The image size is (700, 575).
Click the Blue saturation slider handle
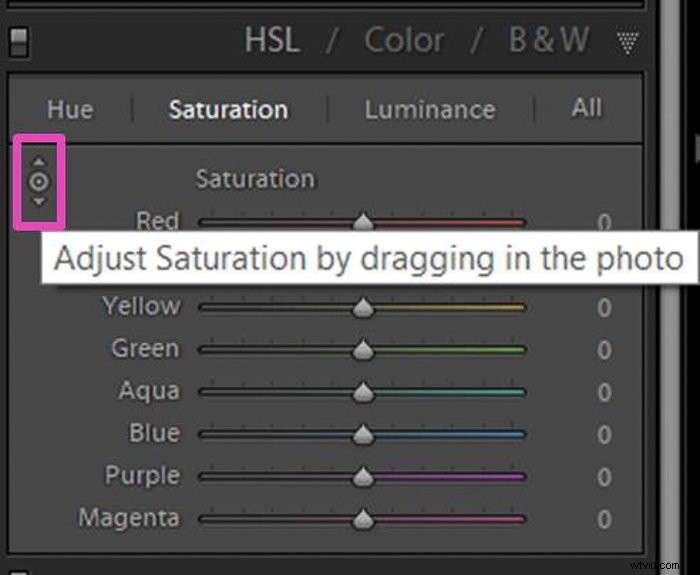tap(363, 434)
